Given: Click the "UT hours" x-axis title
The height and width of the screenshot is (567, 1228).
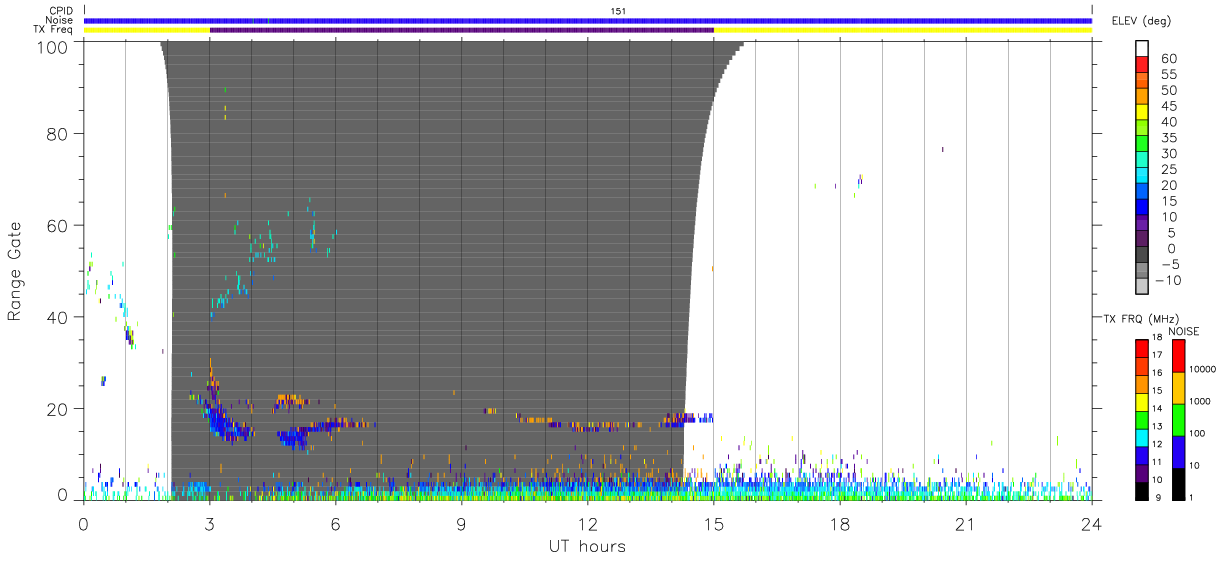Looking at the screenshot, I should coord(586,547).
